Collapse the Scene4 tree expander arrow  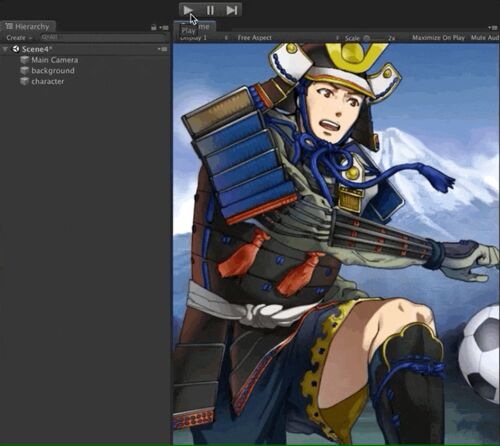pos(5,49)
